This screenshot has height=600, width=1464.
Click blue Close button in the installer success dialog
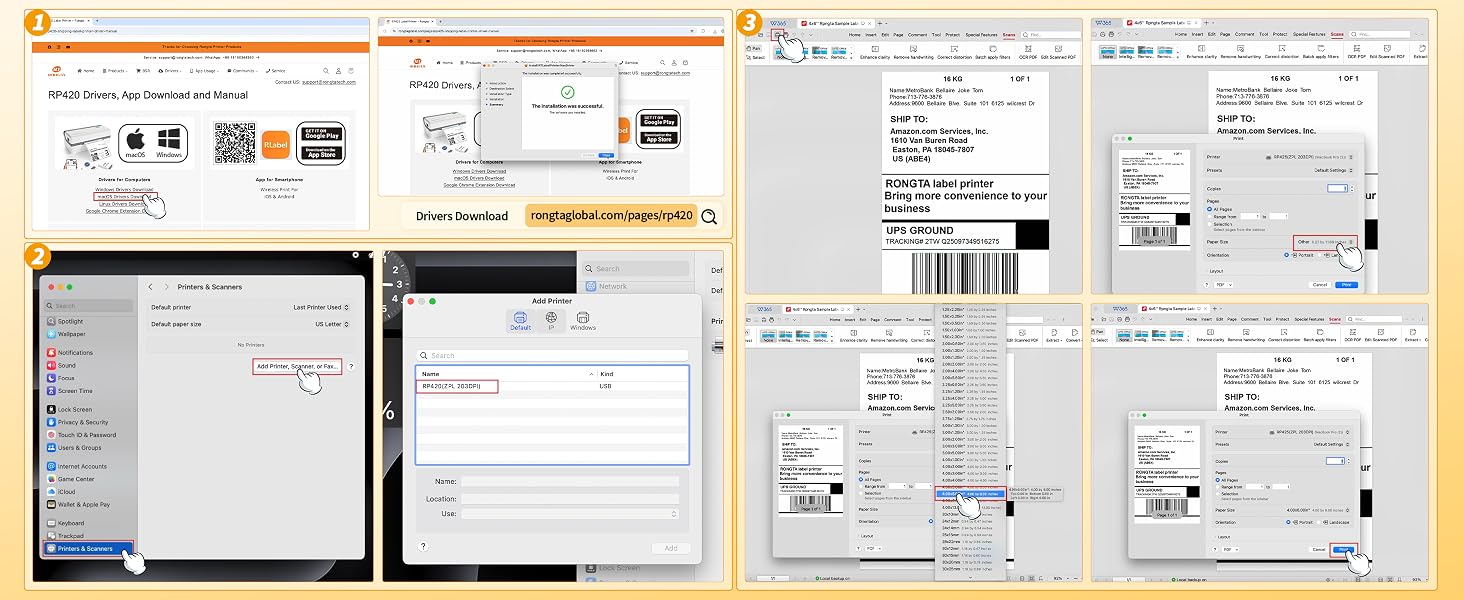606,154
